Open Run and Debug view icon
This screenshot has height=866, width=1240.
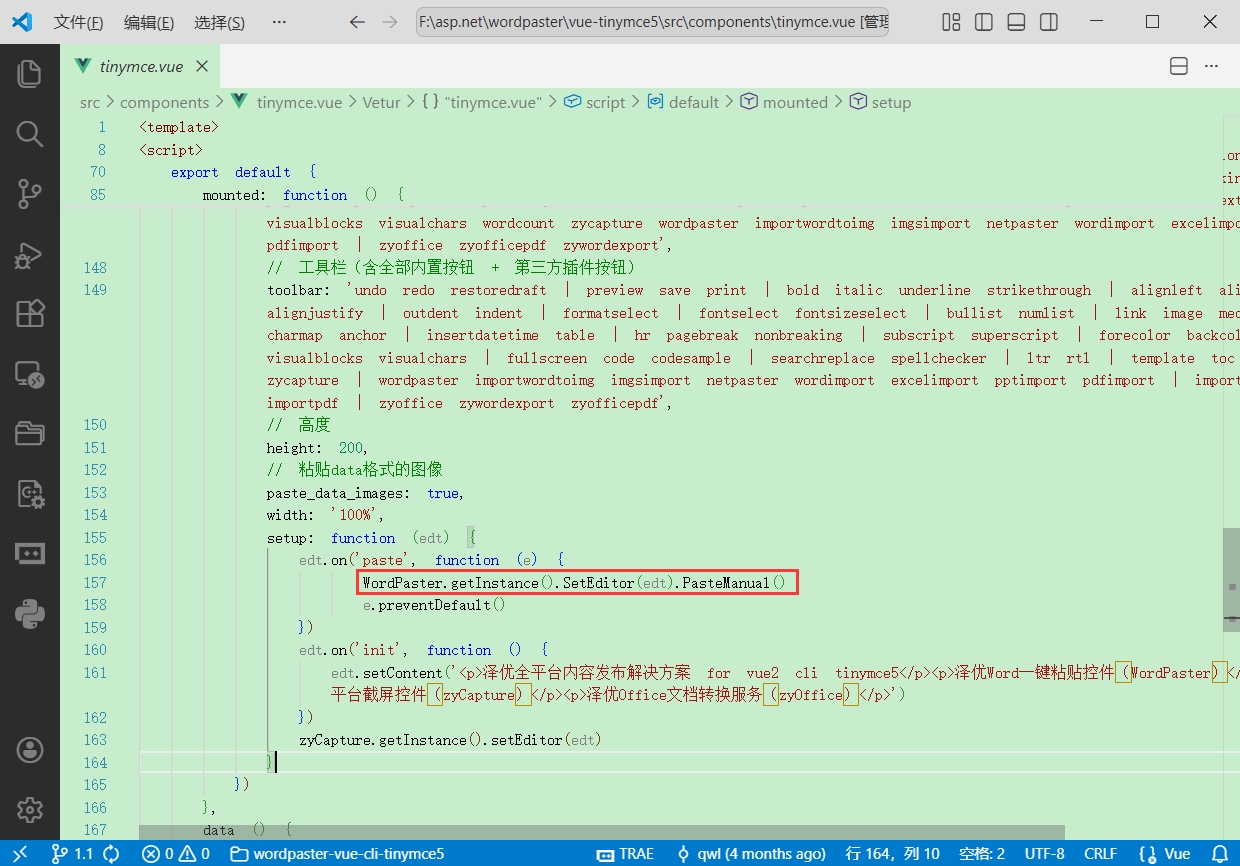point(30,254)
